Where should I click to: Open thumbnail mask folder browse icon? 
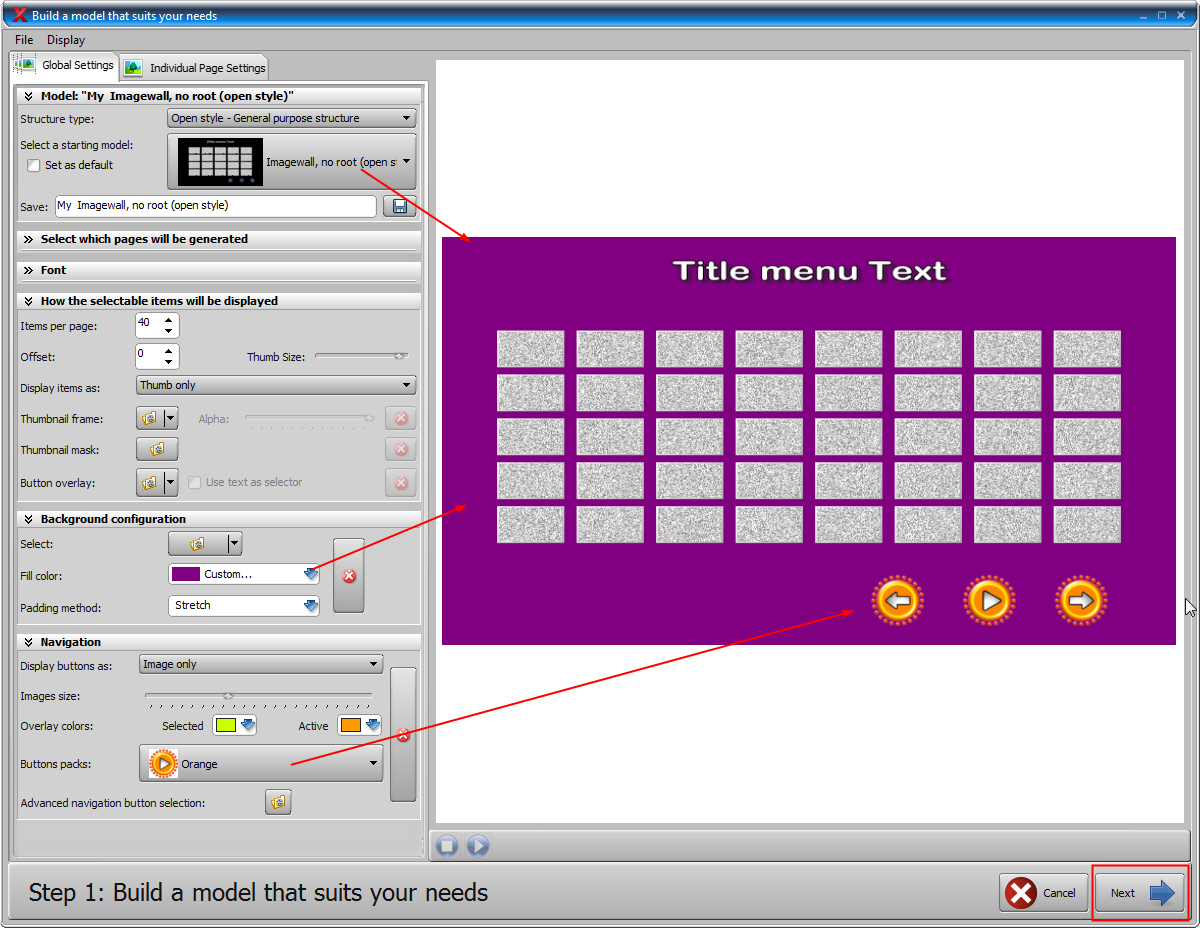tap(157, 450)
